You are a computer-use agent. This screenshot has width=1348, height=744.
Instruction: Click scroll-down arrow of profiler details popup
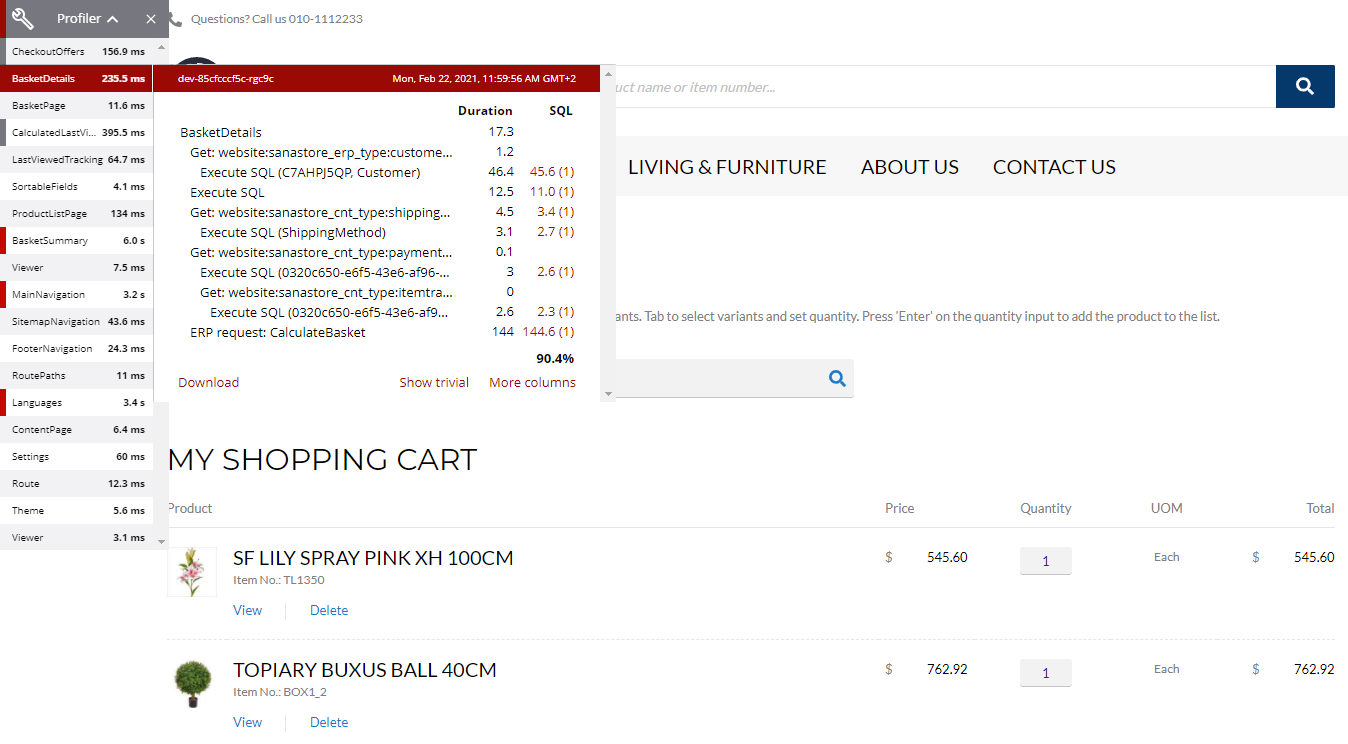click(x=608, y=395)
